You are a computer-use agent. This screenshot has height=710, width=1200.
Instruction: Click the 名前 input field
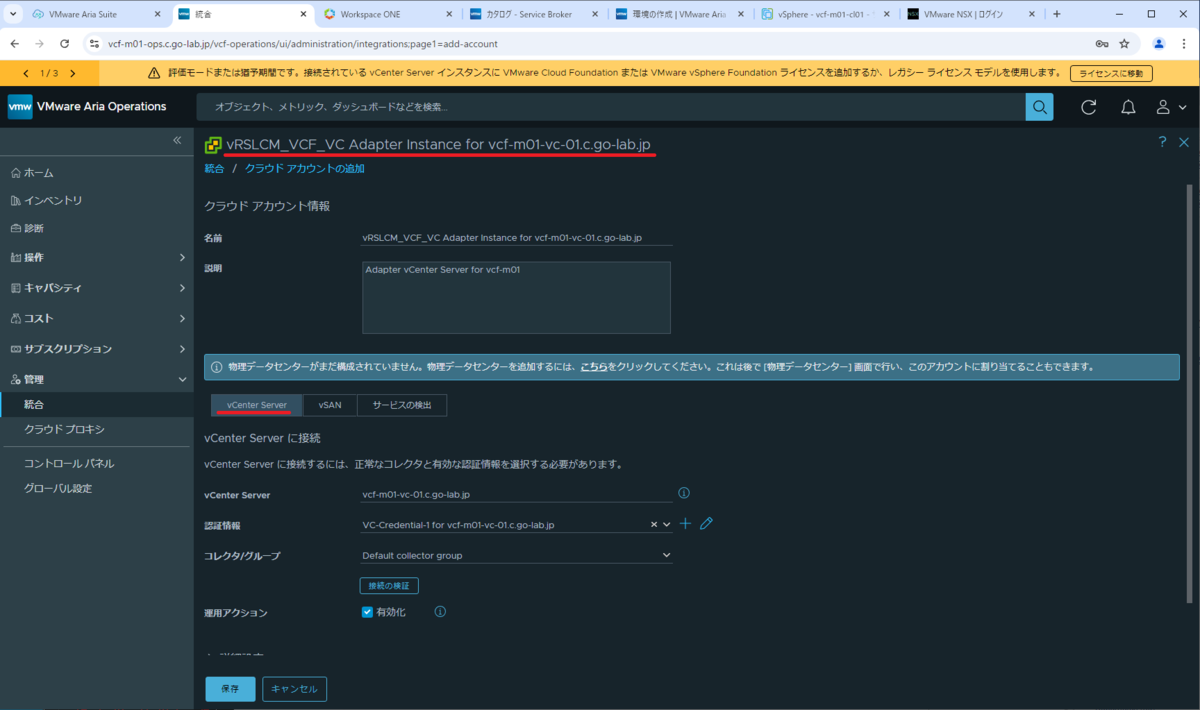[x=516, y=238]
